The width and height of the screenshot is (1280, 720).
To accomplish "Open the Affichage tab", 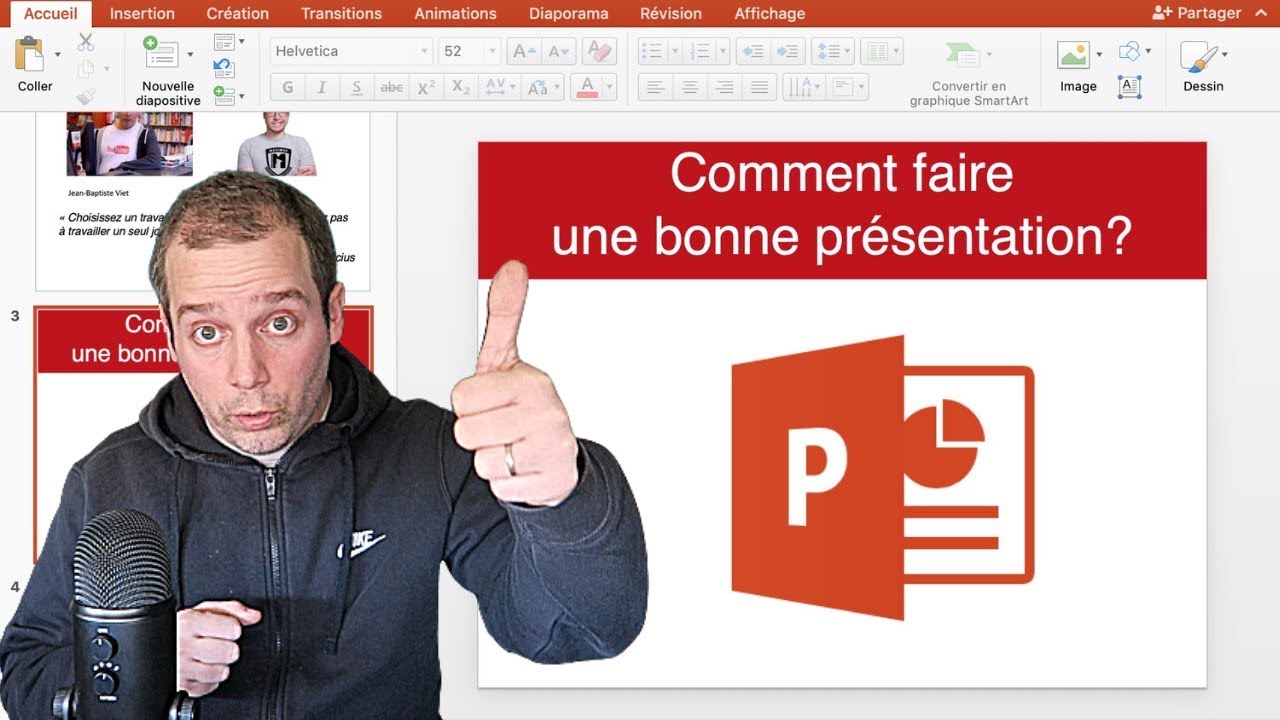I will pyautogui.click(x=769, y=13).
